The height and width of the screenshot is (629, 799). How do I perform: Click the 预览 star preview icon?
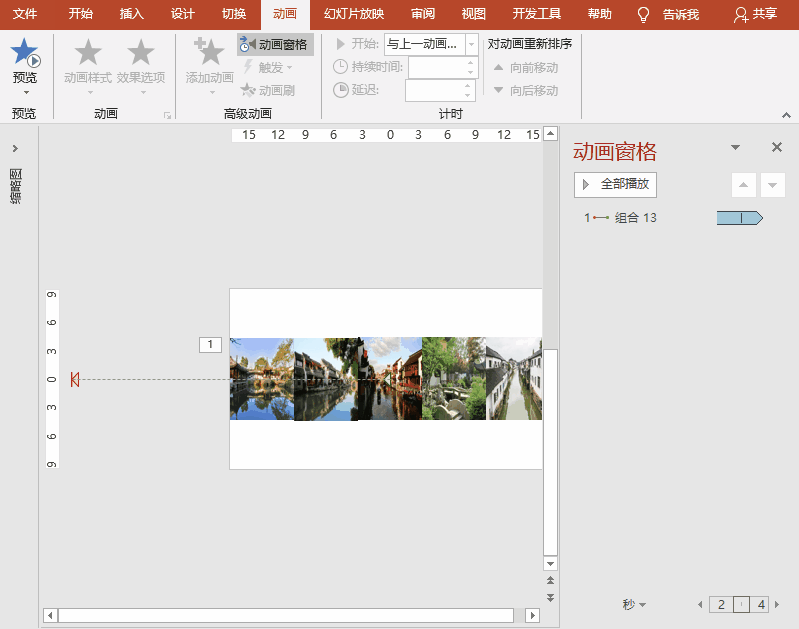pyautogui.click(x=24, y=54)
